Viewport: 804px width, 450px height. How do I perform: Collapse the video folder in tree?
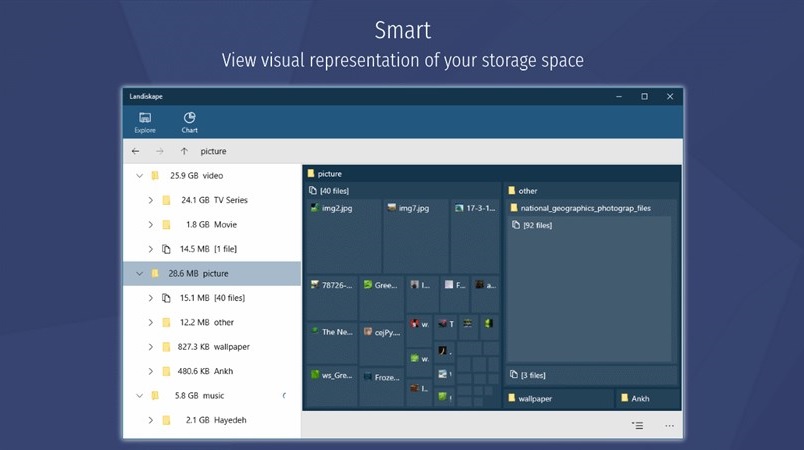click(139, 176)
